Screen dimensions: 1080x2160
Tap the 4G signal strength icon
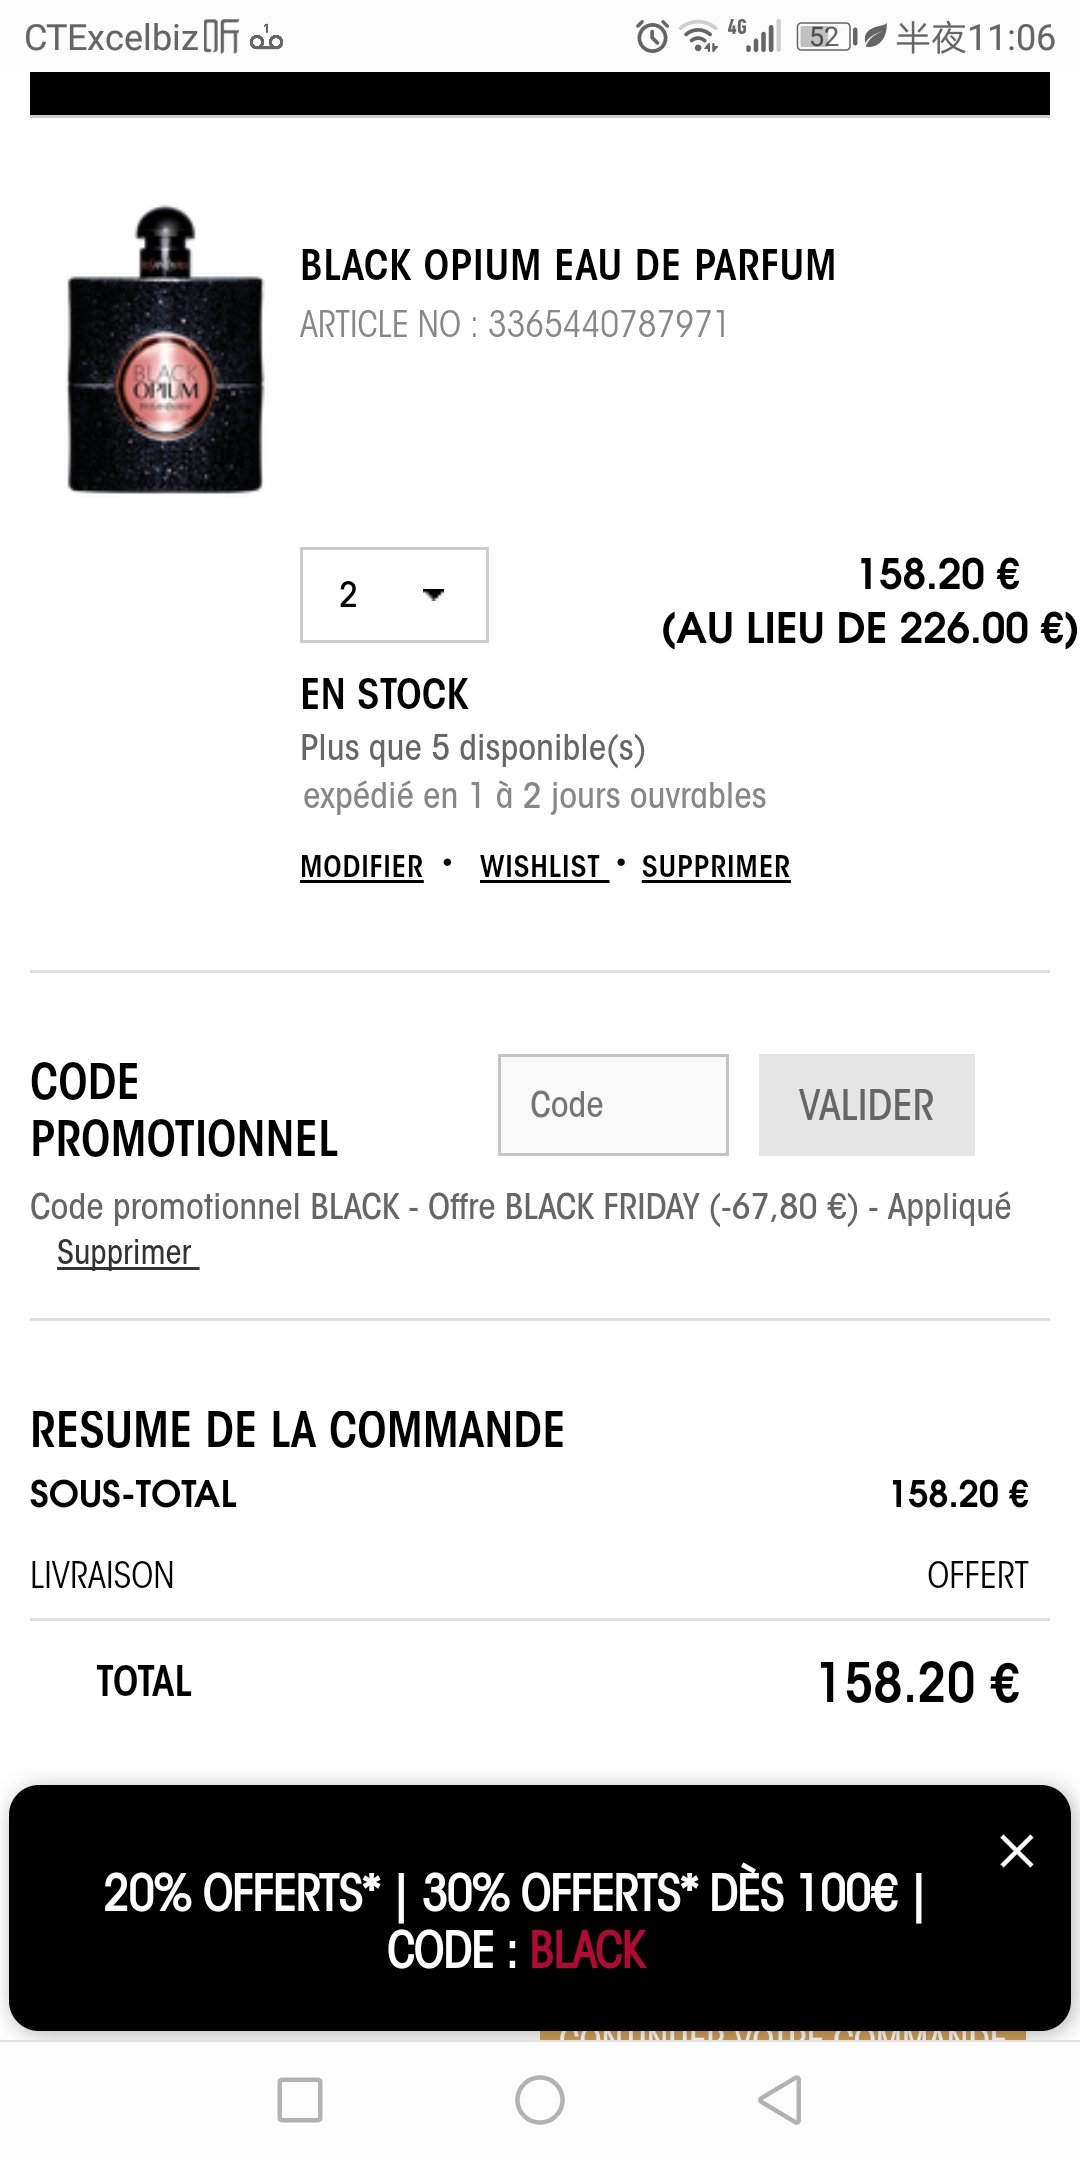click(x=756, y=36)
